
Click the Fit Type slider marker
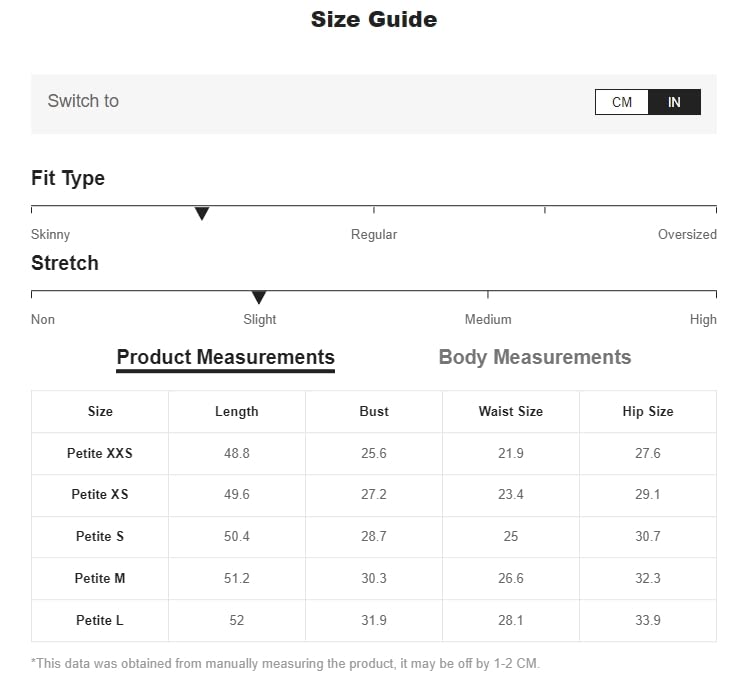pos(202,213)
